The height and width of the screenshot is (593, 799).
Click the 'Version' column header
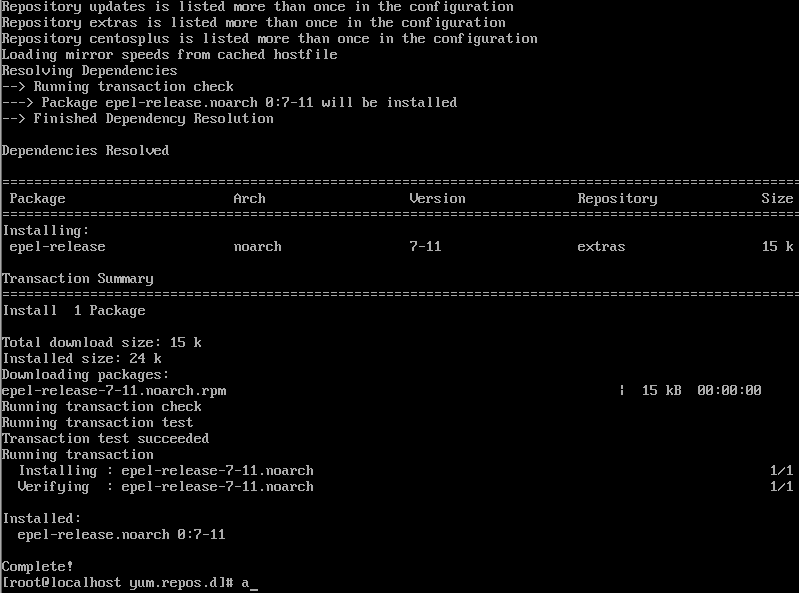point(437,199)
